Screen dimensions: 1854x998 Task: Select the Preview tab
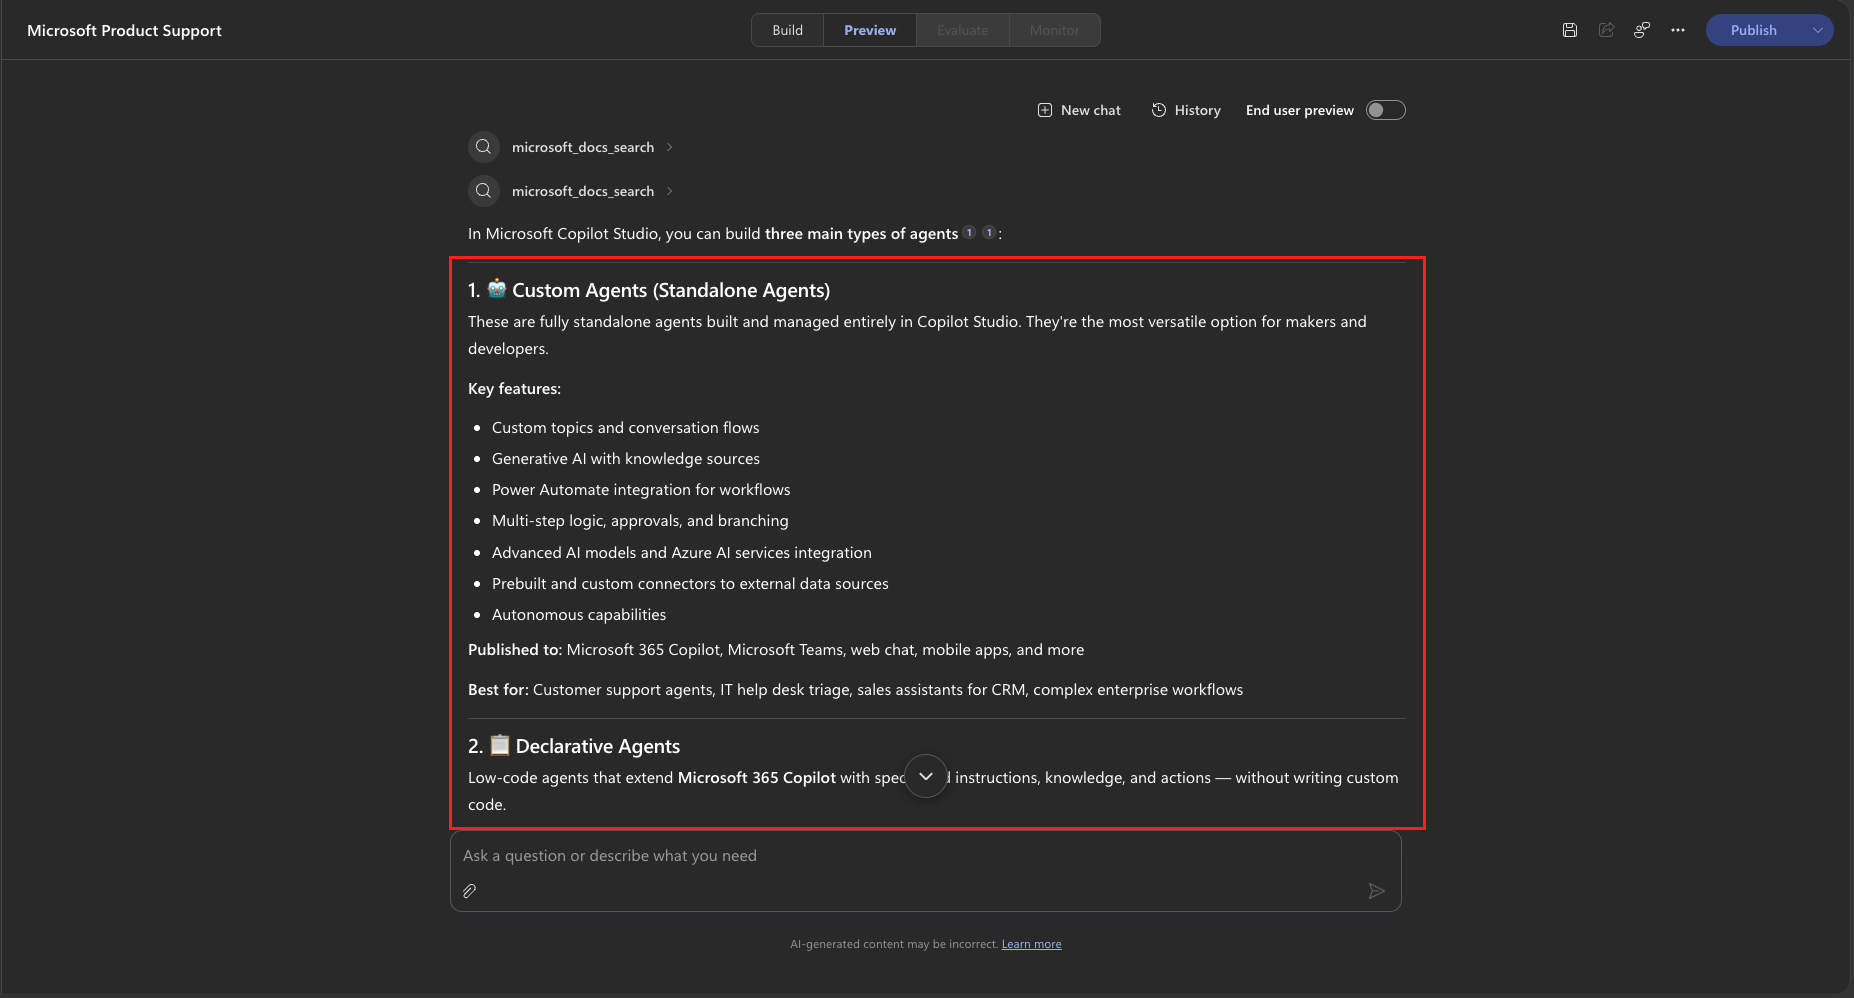870,30
